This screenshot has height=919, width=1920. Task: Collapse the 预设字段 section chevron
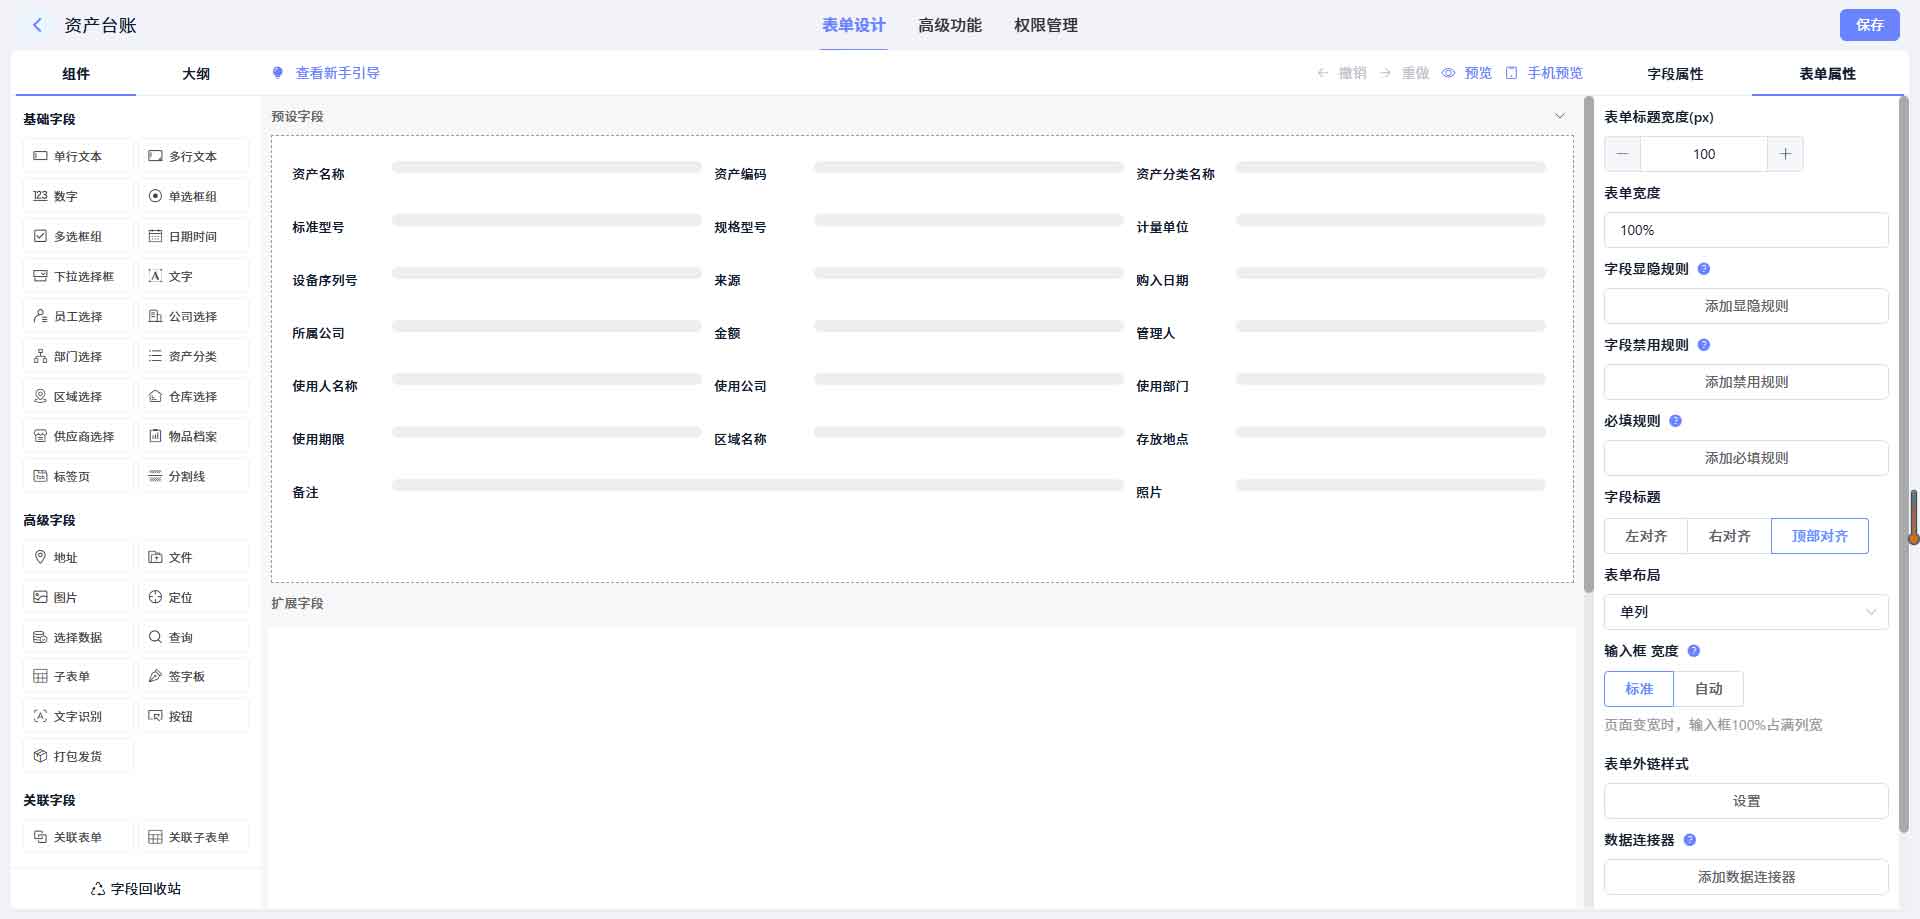(1560, 116)
